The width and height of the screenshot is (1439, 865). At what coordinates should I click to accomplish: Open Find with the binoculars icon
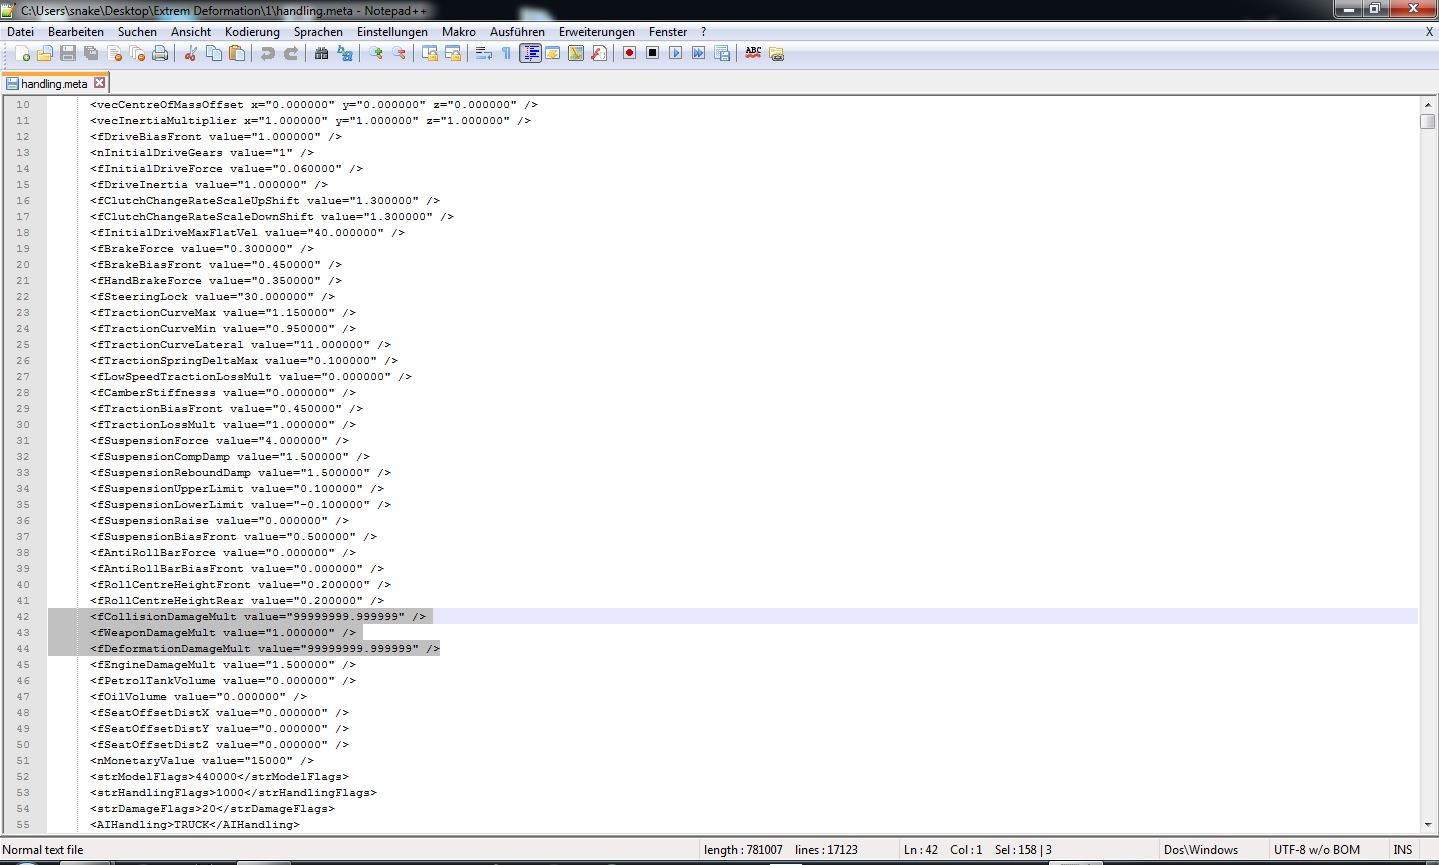click(321, 54)
